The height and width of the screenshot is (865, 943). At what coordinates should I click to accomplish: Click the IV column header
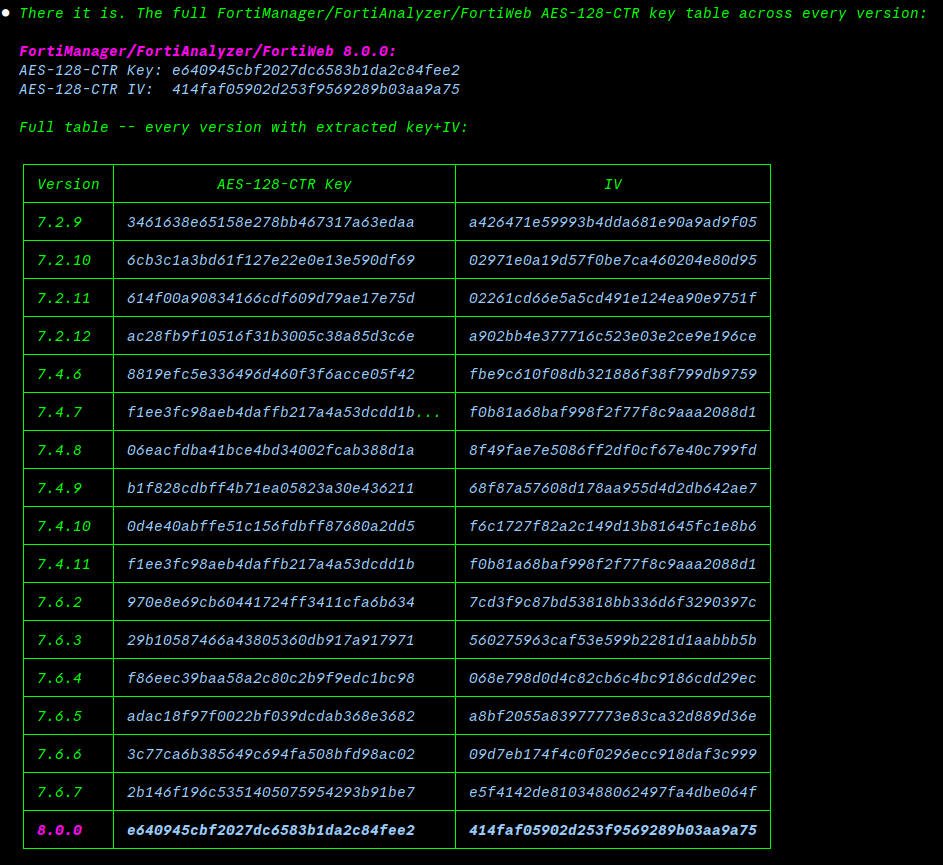(613, 184)
